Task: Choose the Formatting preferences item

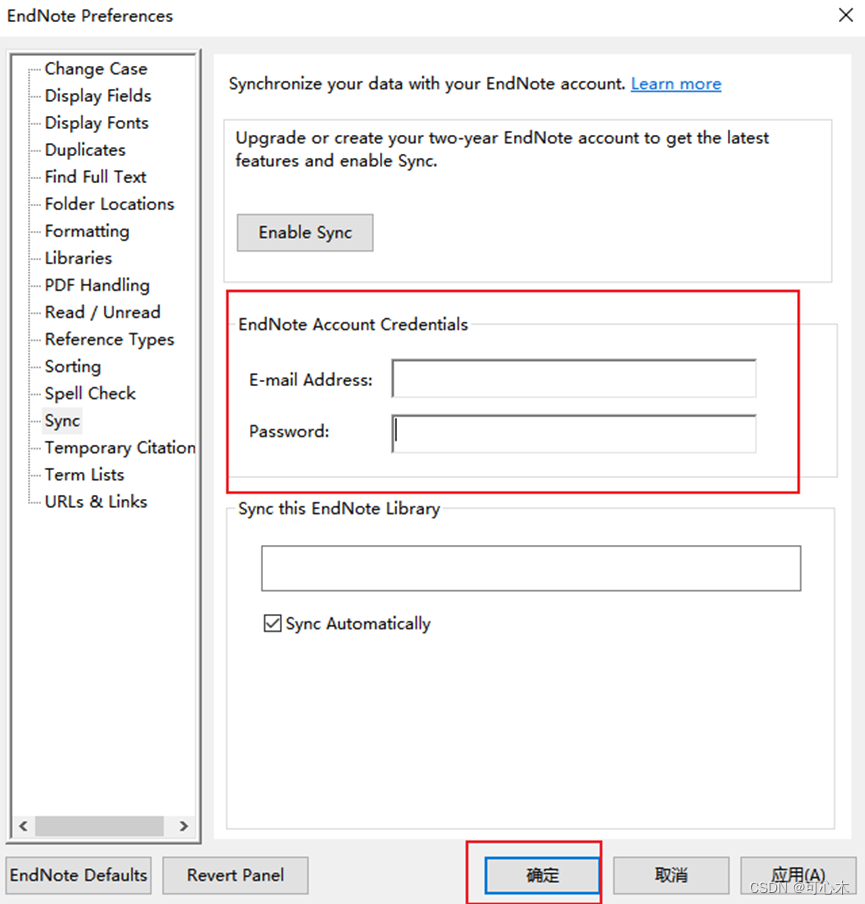Action: [87, 231]
